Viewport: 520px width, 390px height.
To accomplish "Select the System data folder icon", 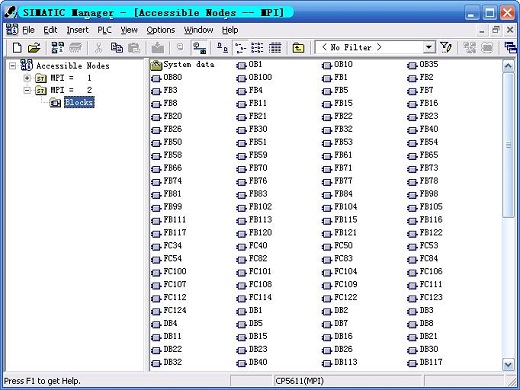I will tap(156, 65).
